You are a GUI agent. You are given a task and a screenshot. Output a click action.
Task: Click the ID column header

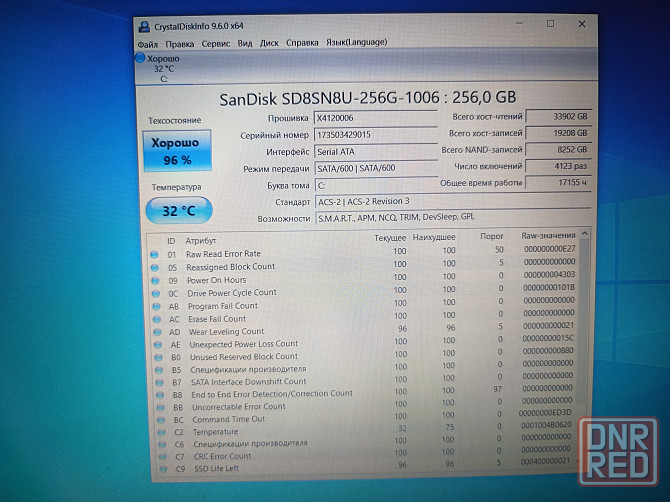(171, 241)
